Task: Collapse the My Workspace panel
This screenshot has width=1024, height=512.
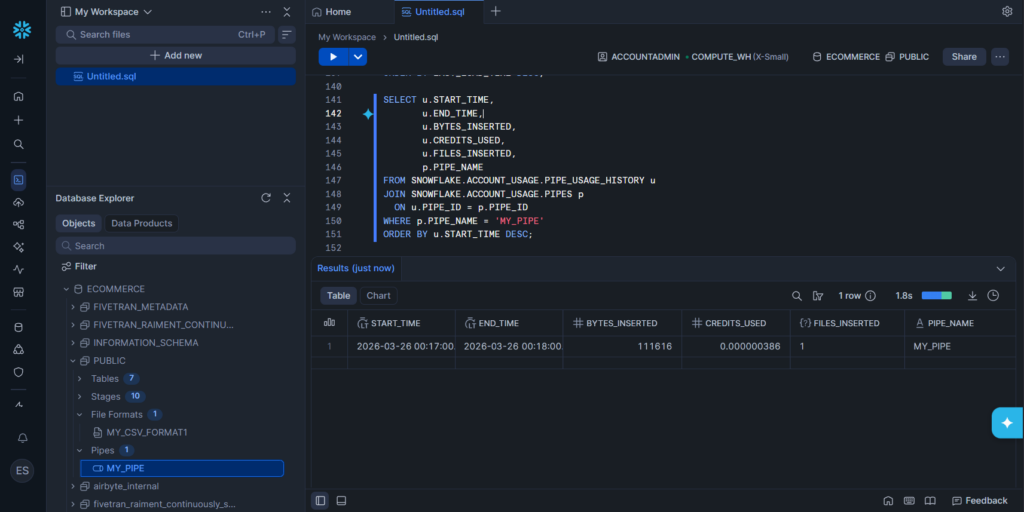Action: click(287, 12)
